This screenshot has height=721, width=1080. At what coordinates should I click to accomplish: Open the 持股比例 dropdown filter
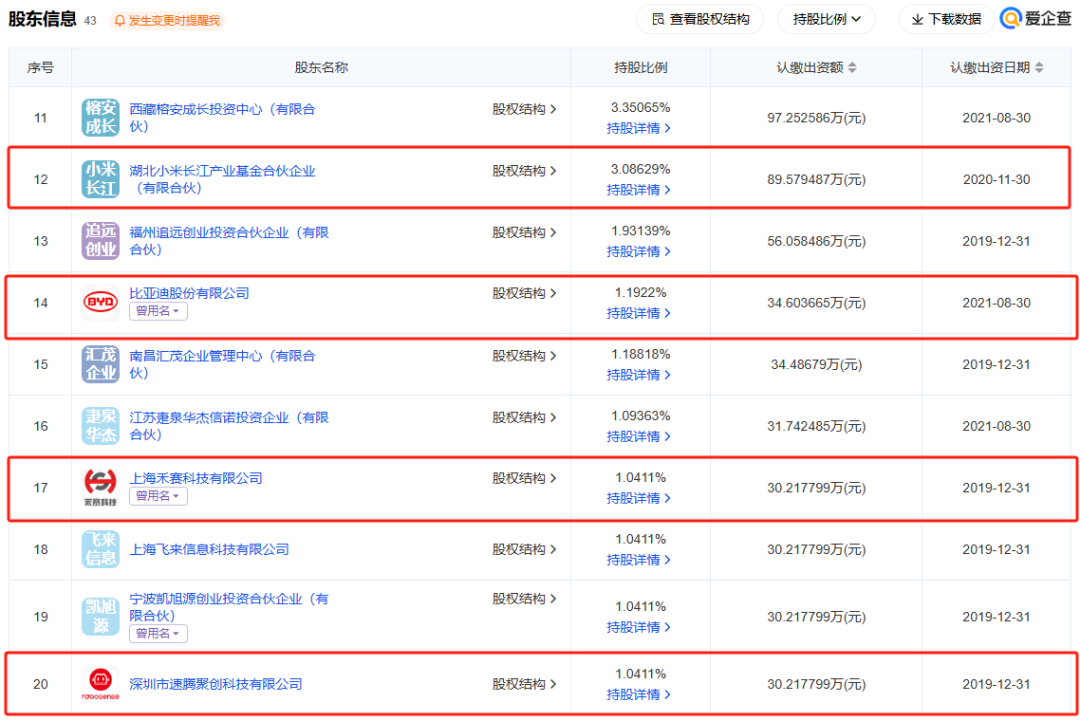click(x=827, y=19)
